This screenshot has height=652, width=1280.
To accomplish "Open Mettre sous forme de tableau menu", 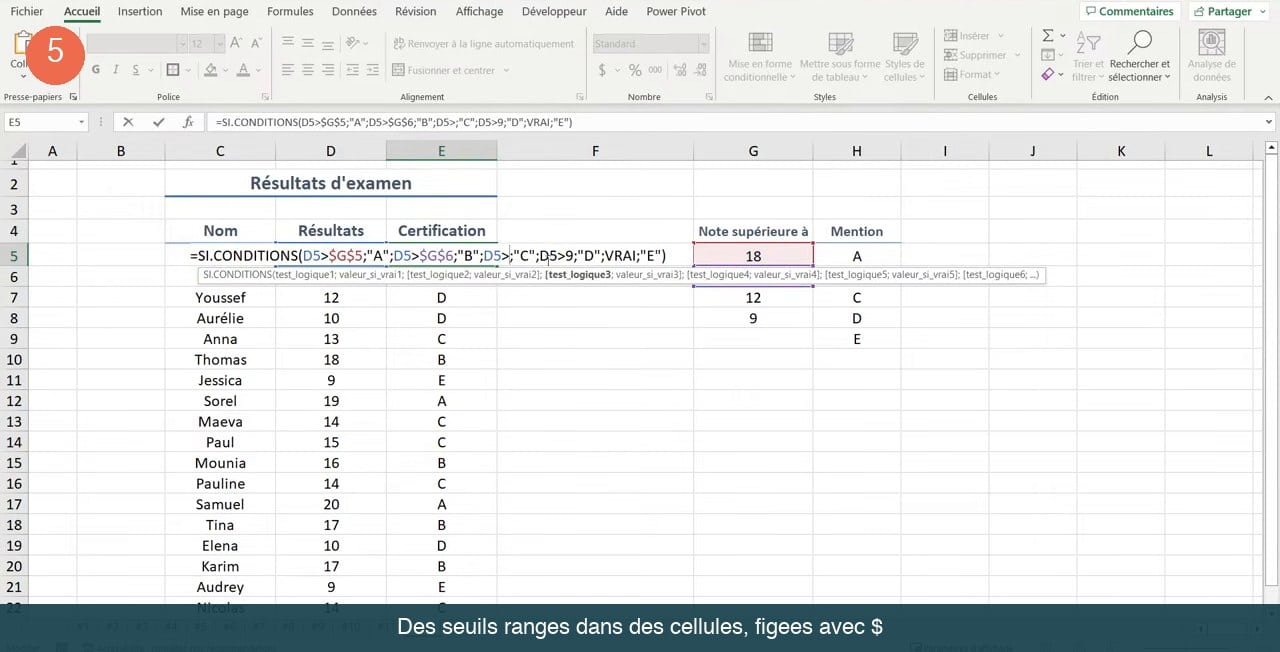I will pos(840,57).
